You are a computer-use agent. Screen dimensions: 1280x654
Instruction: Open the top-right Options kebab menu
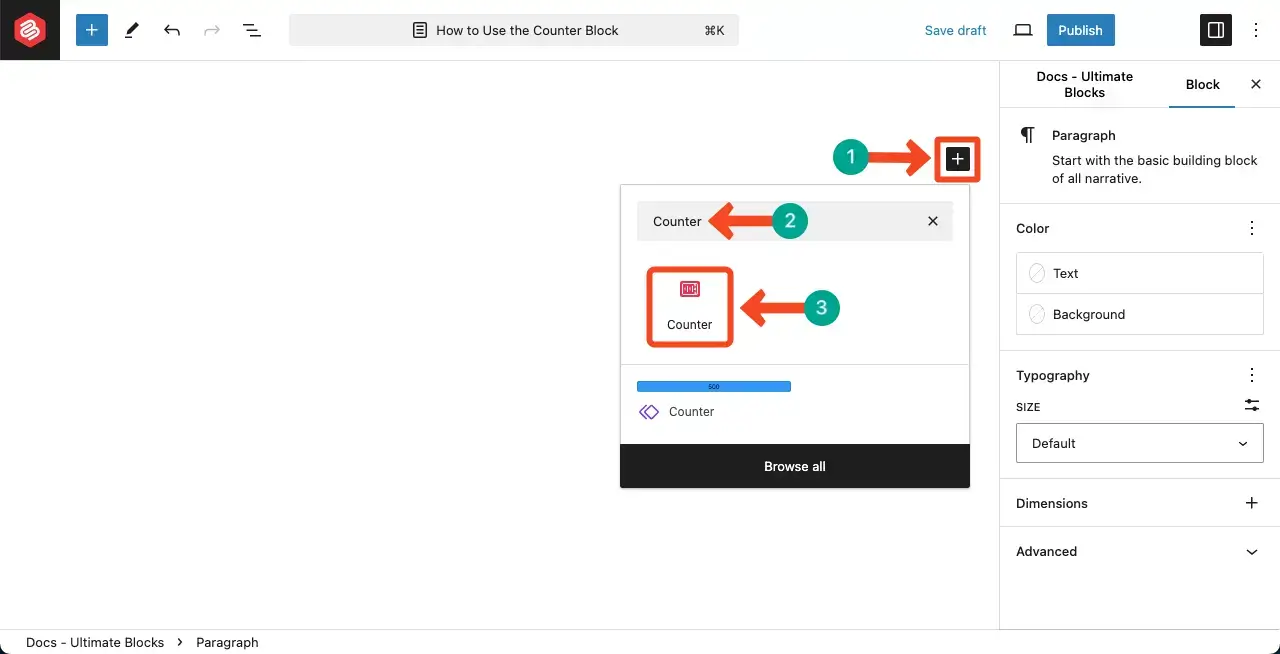[x=1257, y=30]
